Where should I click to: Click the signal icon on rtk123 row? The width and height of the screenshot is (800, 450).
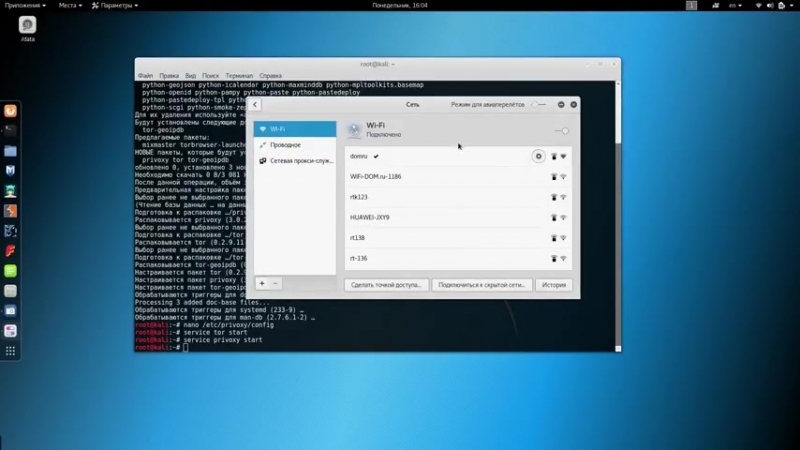click(563, 197)
